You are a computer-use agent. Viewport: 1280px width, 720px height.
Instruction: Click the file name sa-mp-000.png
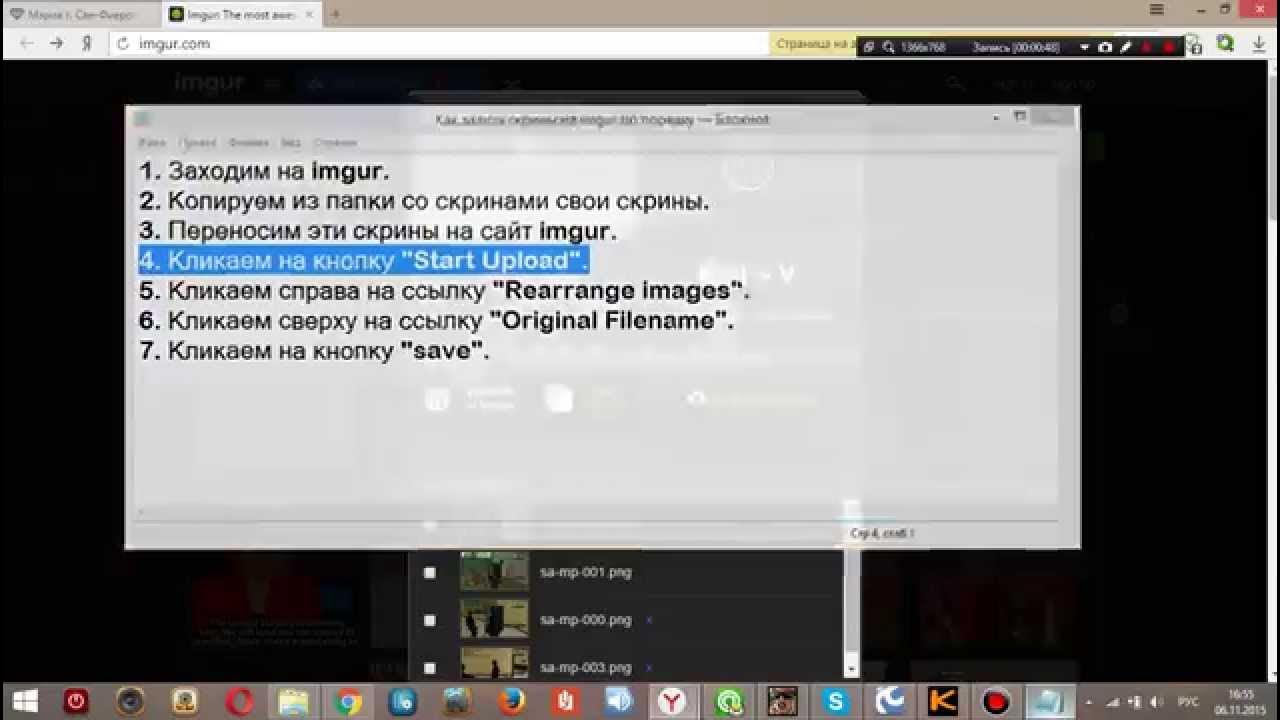(x=585, y=620)
